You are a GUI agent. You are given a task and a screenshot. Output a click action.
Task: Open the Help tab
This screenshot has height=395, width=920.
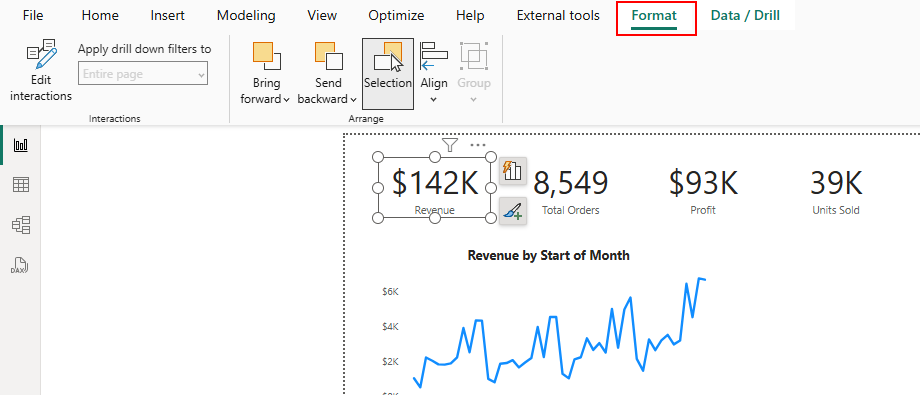pyautogui.click(x=470, y=16)
